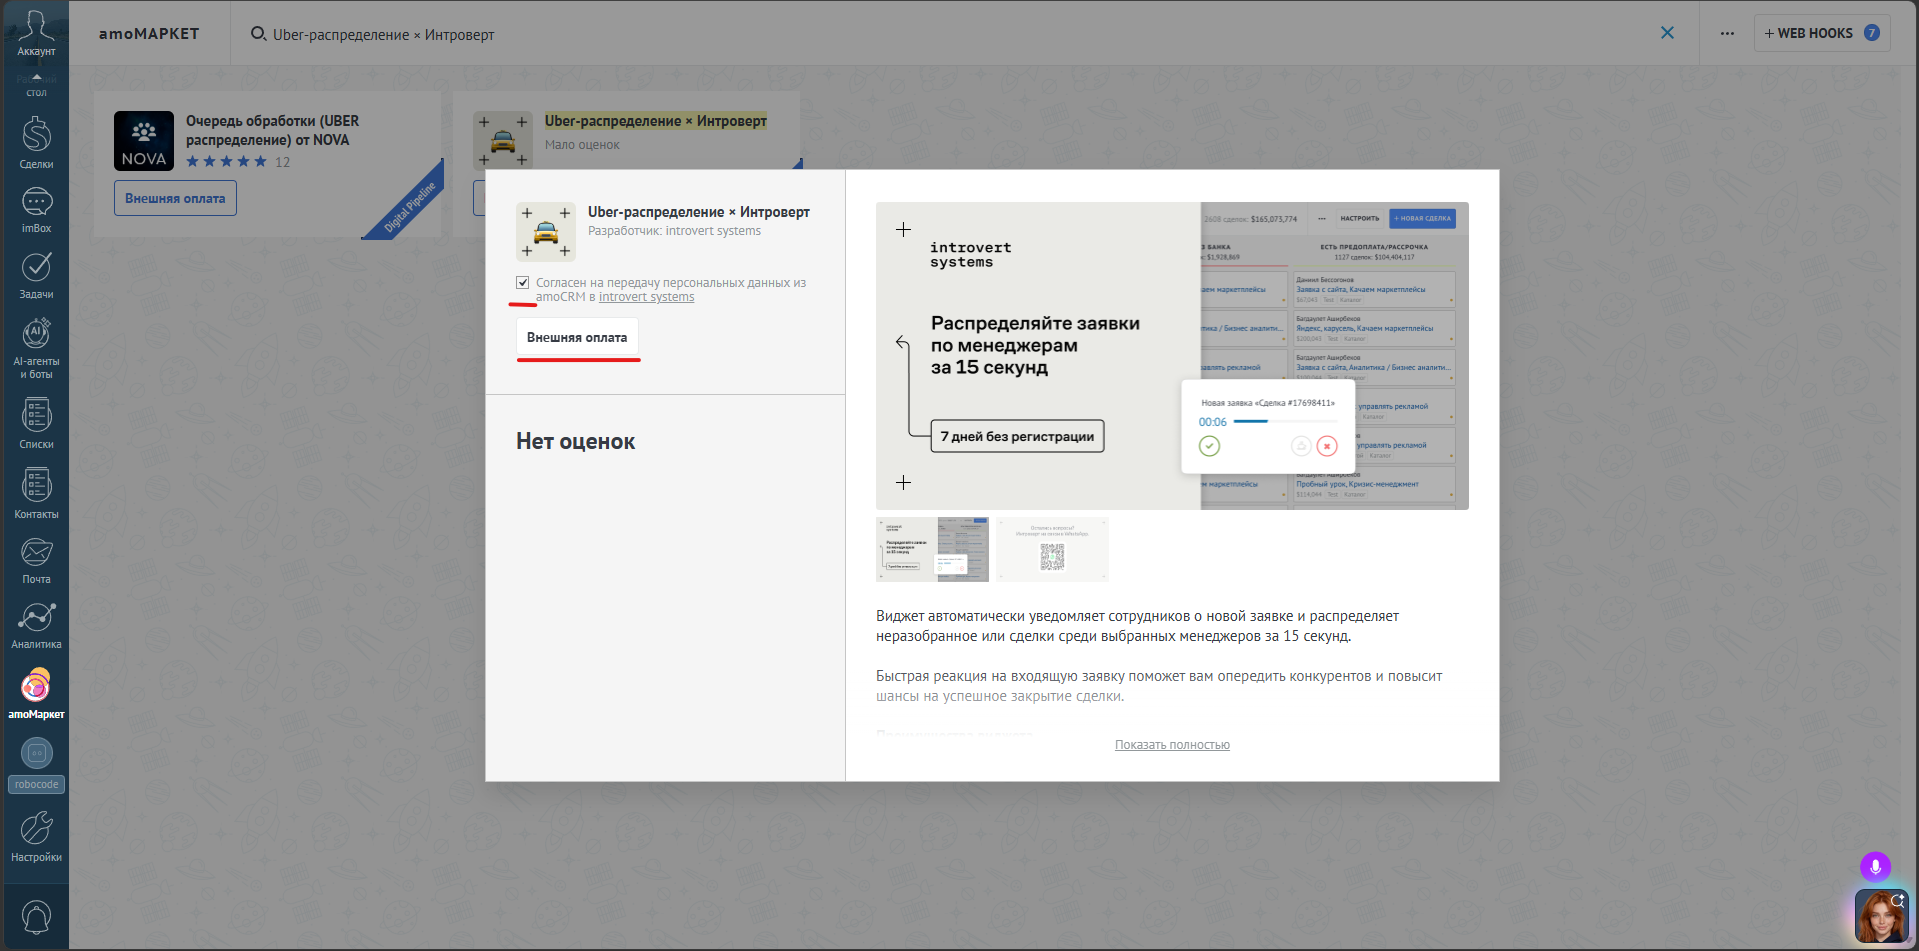Select amoМаркет in the sidebar
The height and width of the screenshot is (951, 1919).
tap(36, 693)
